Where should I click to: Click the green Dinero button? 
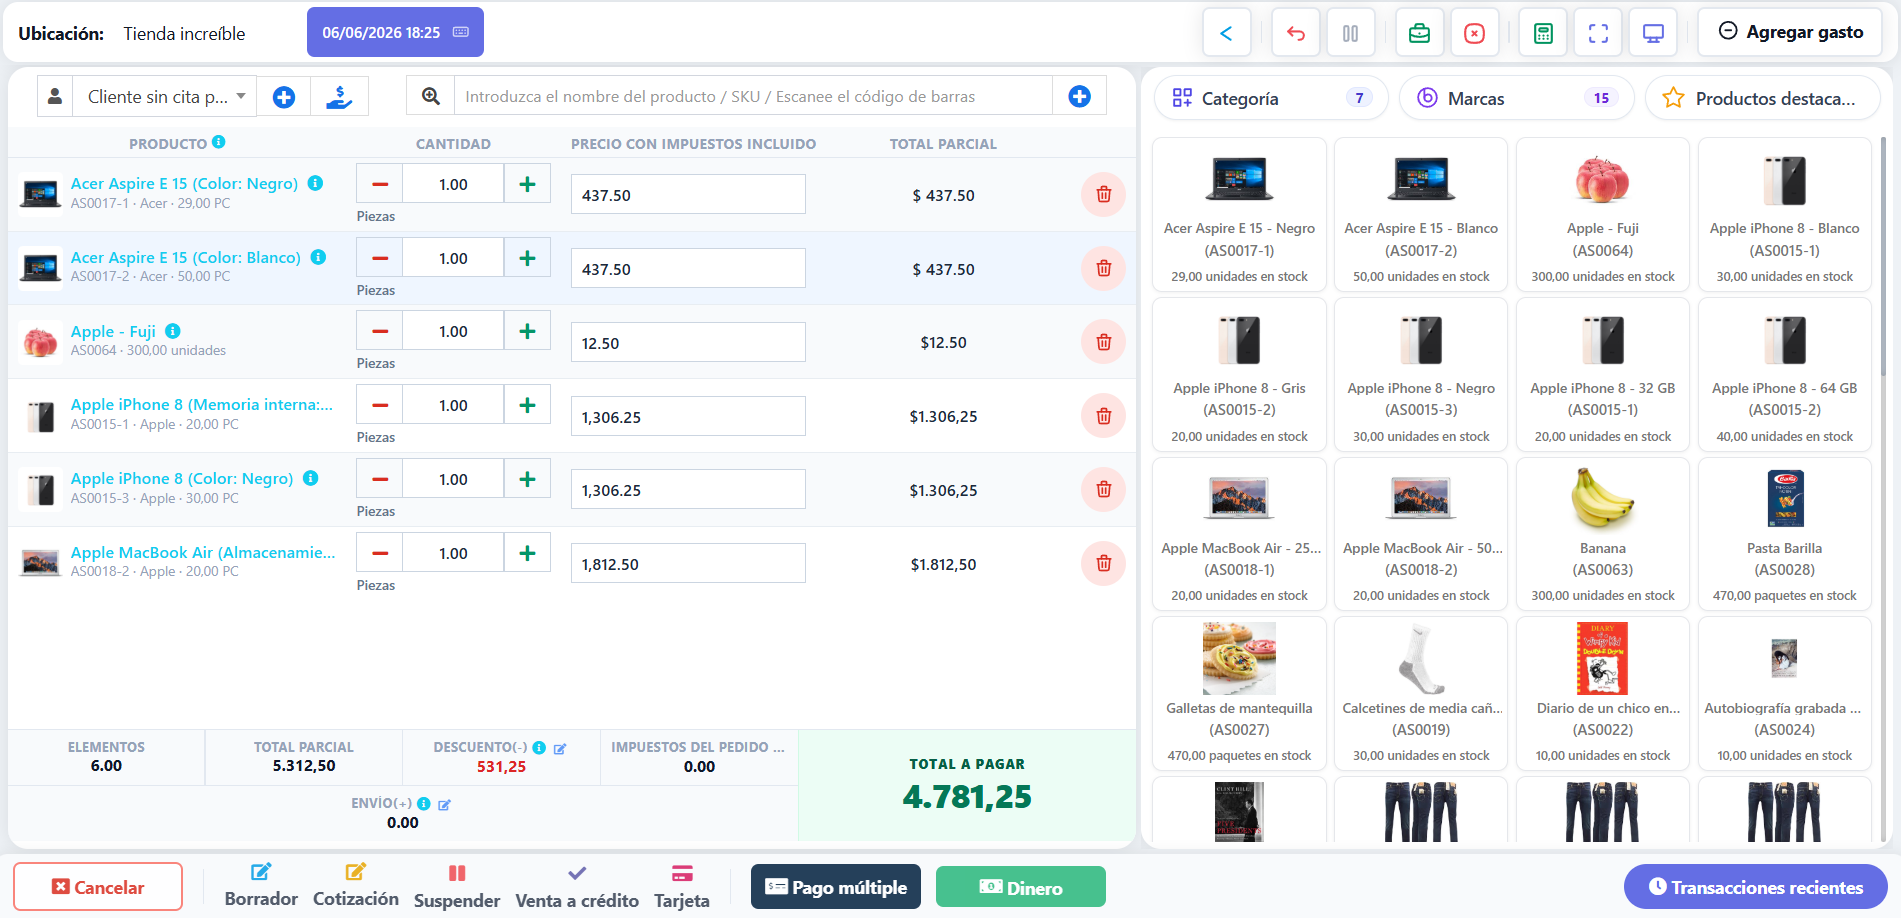1021,887
